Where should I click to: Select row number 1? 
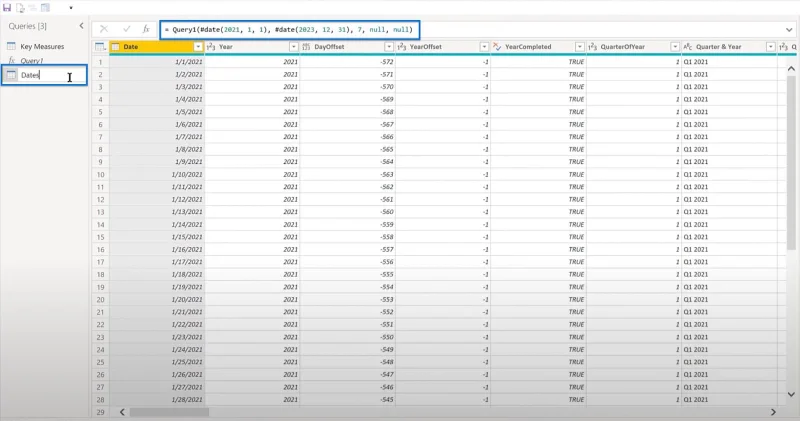[x=101, y=62]
